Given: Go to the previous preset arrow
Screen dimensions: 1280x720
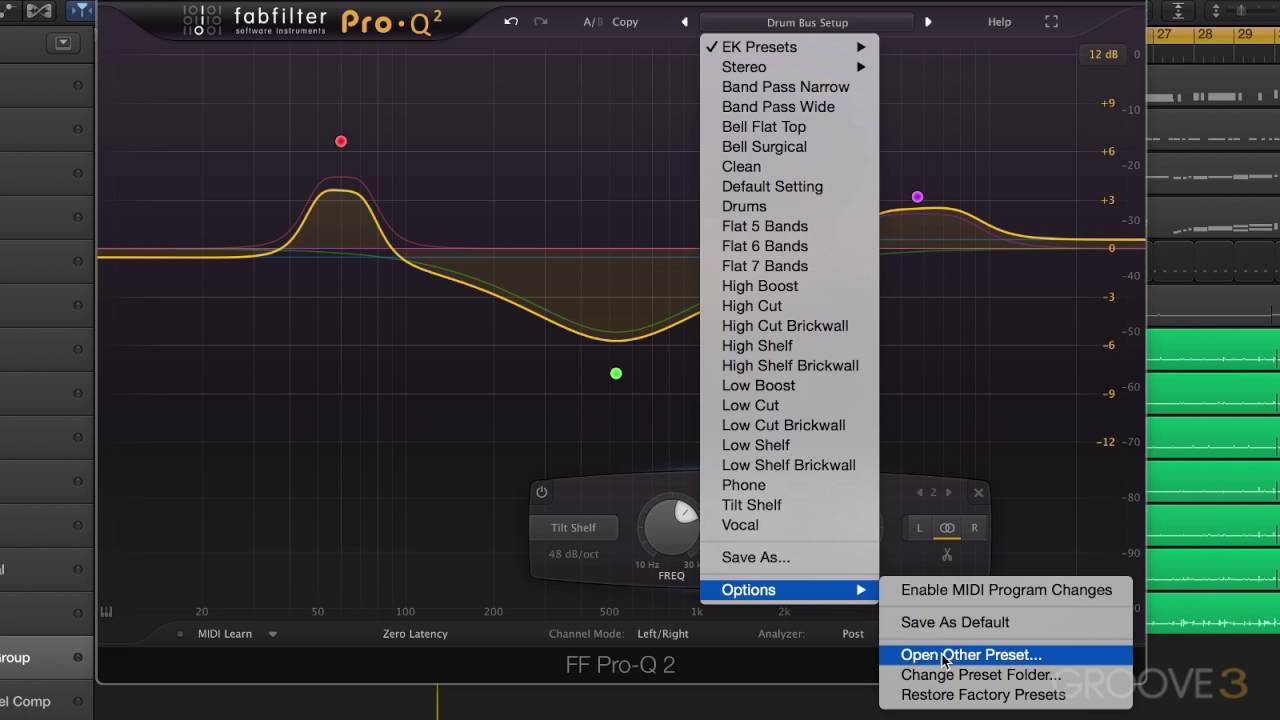Looking at the screenshot, I should click(x=685, y=22).
